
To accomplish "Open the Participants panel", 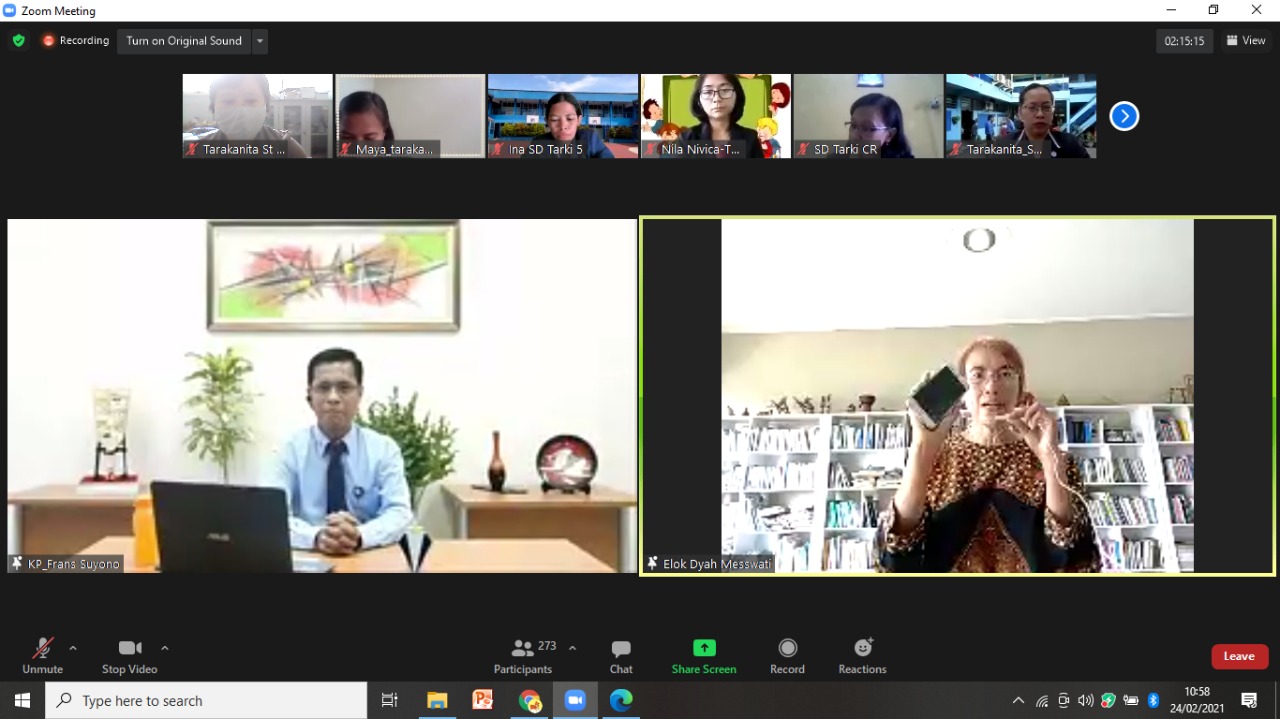I will click(523, 656).
